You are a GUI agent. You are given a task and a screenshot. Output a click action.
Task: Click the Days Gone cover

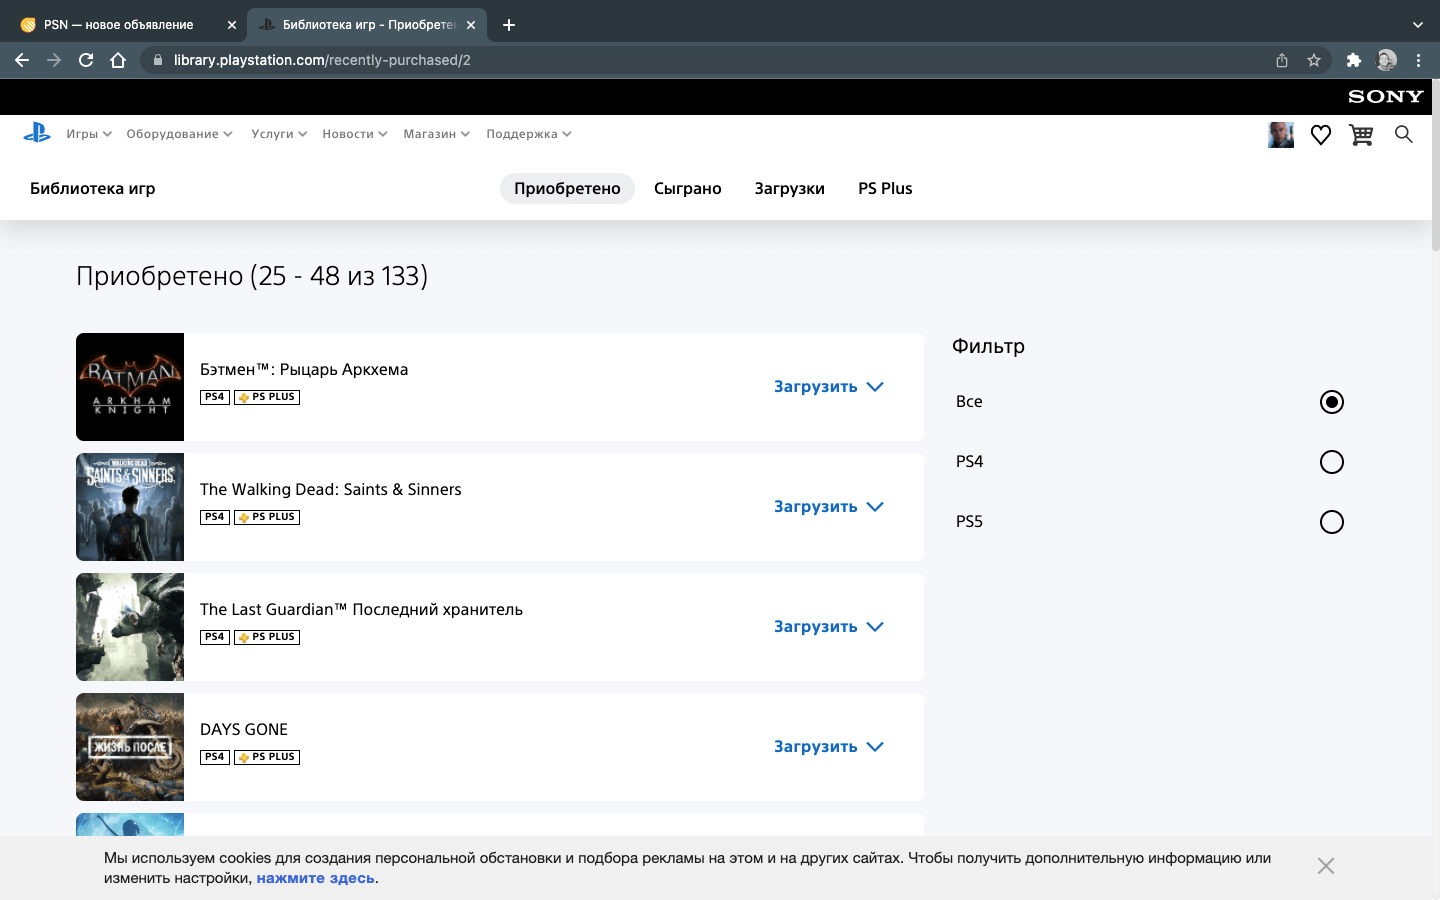pyautogui.click(x=130, y=747)
